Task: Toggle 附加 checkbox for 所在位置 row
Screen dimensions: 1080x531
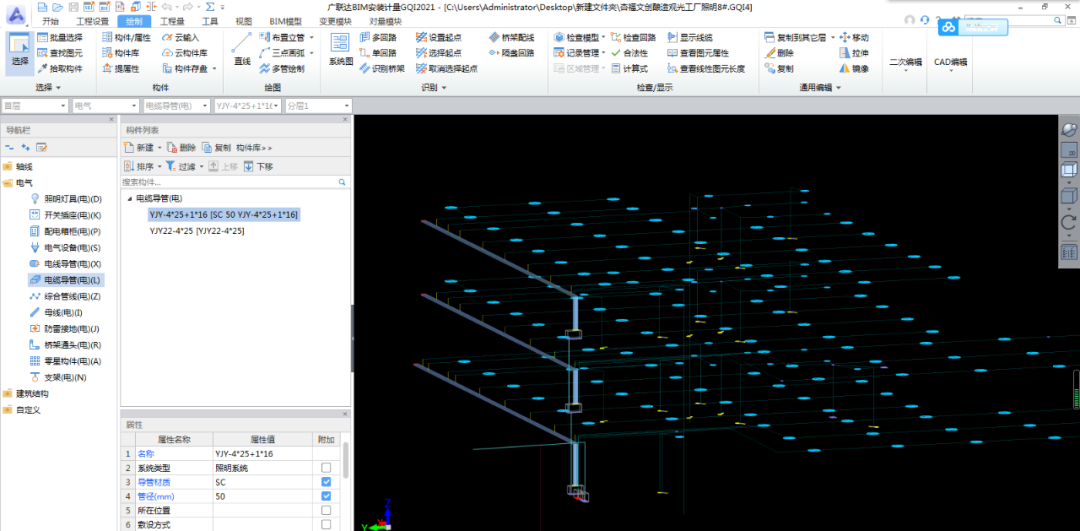Action: [326, 510]
